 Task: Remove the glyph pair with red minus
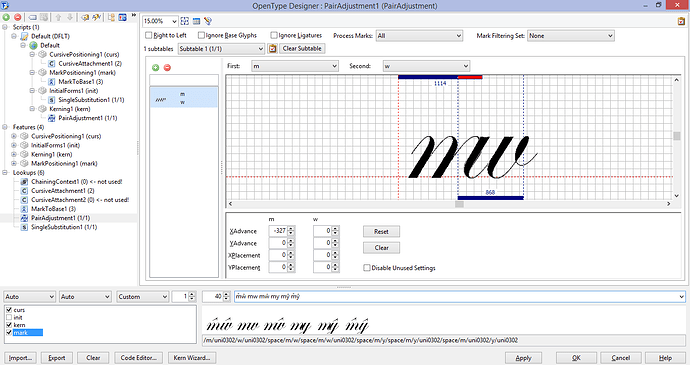(x=167, y=67)
